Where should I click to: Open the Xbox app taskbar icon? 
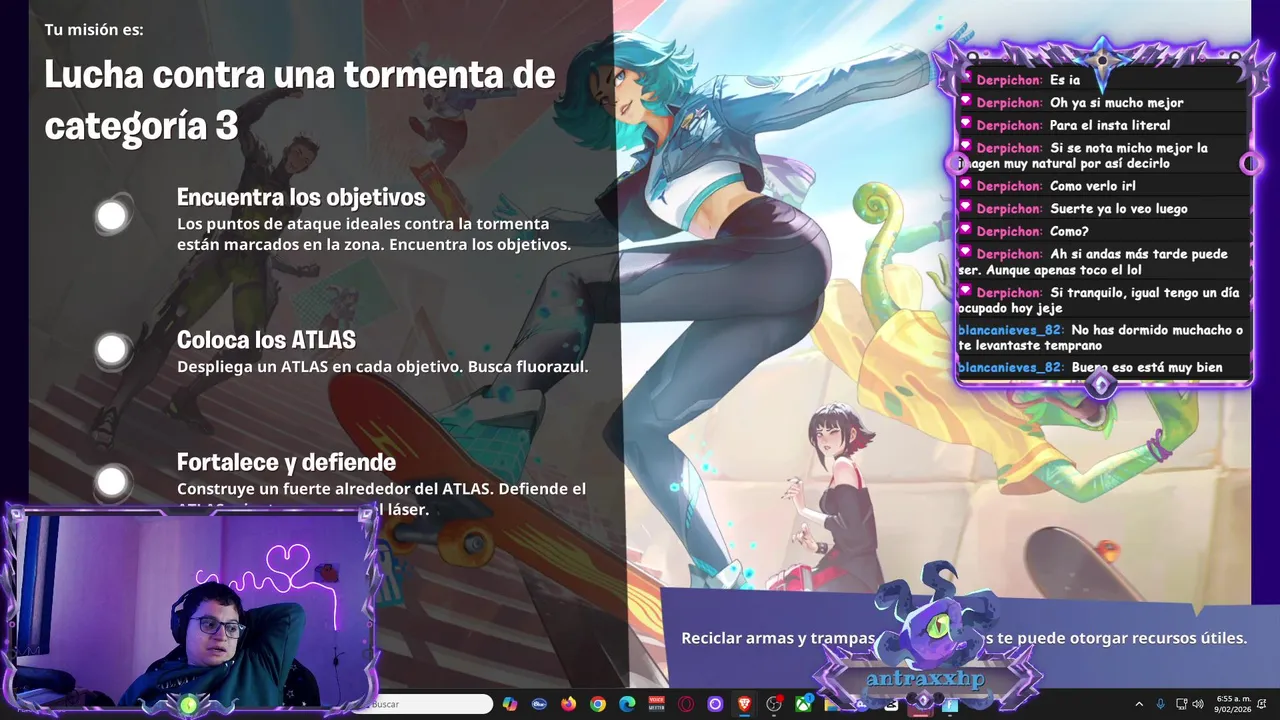coord(803,704)
